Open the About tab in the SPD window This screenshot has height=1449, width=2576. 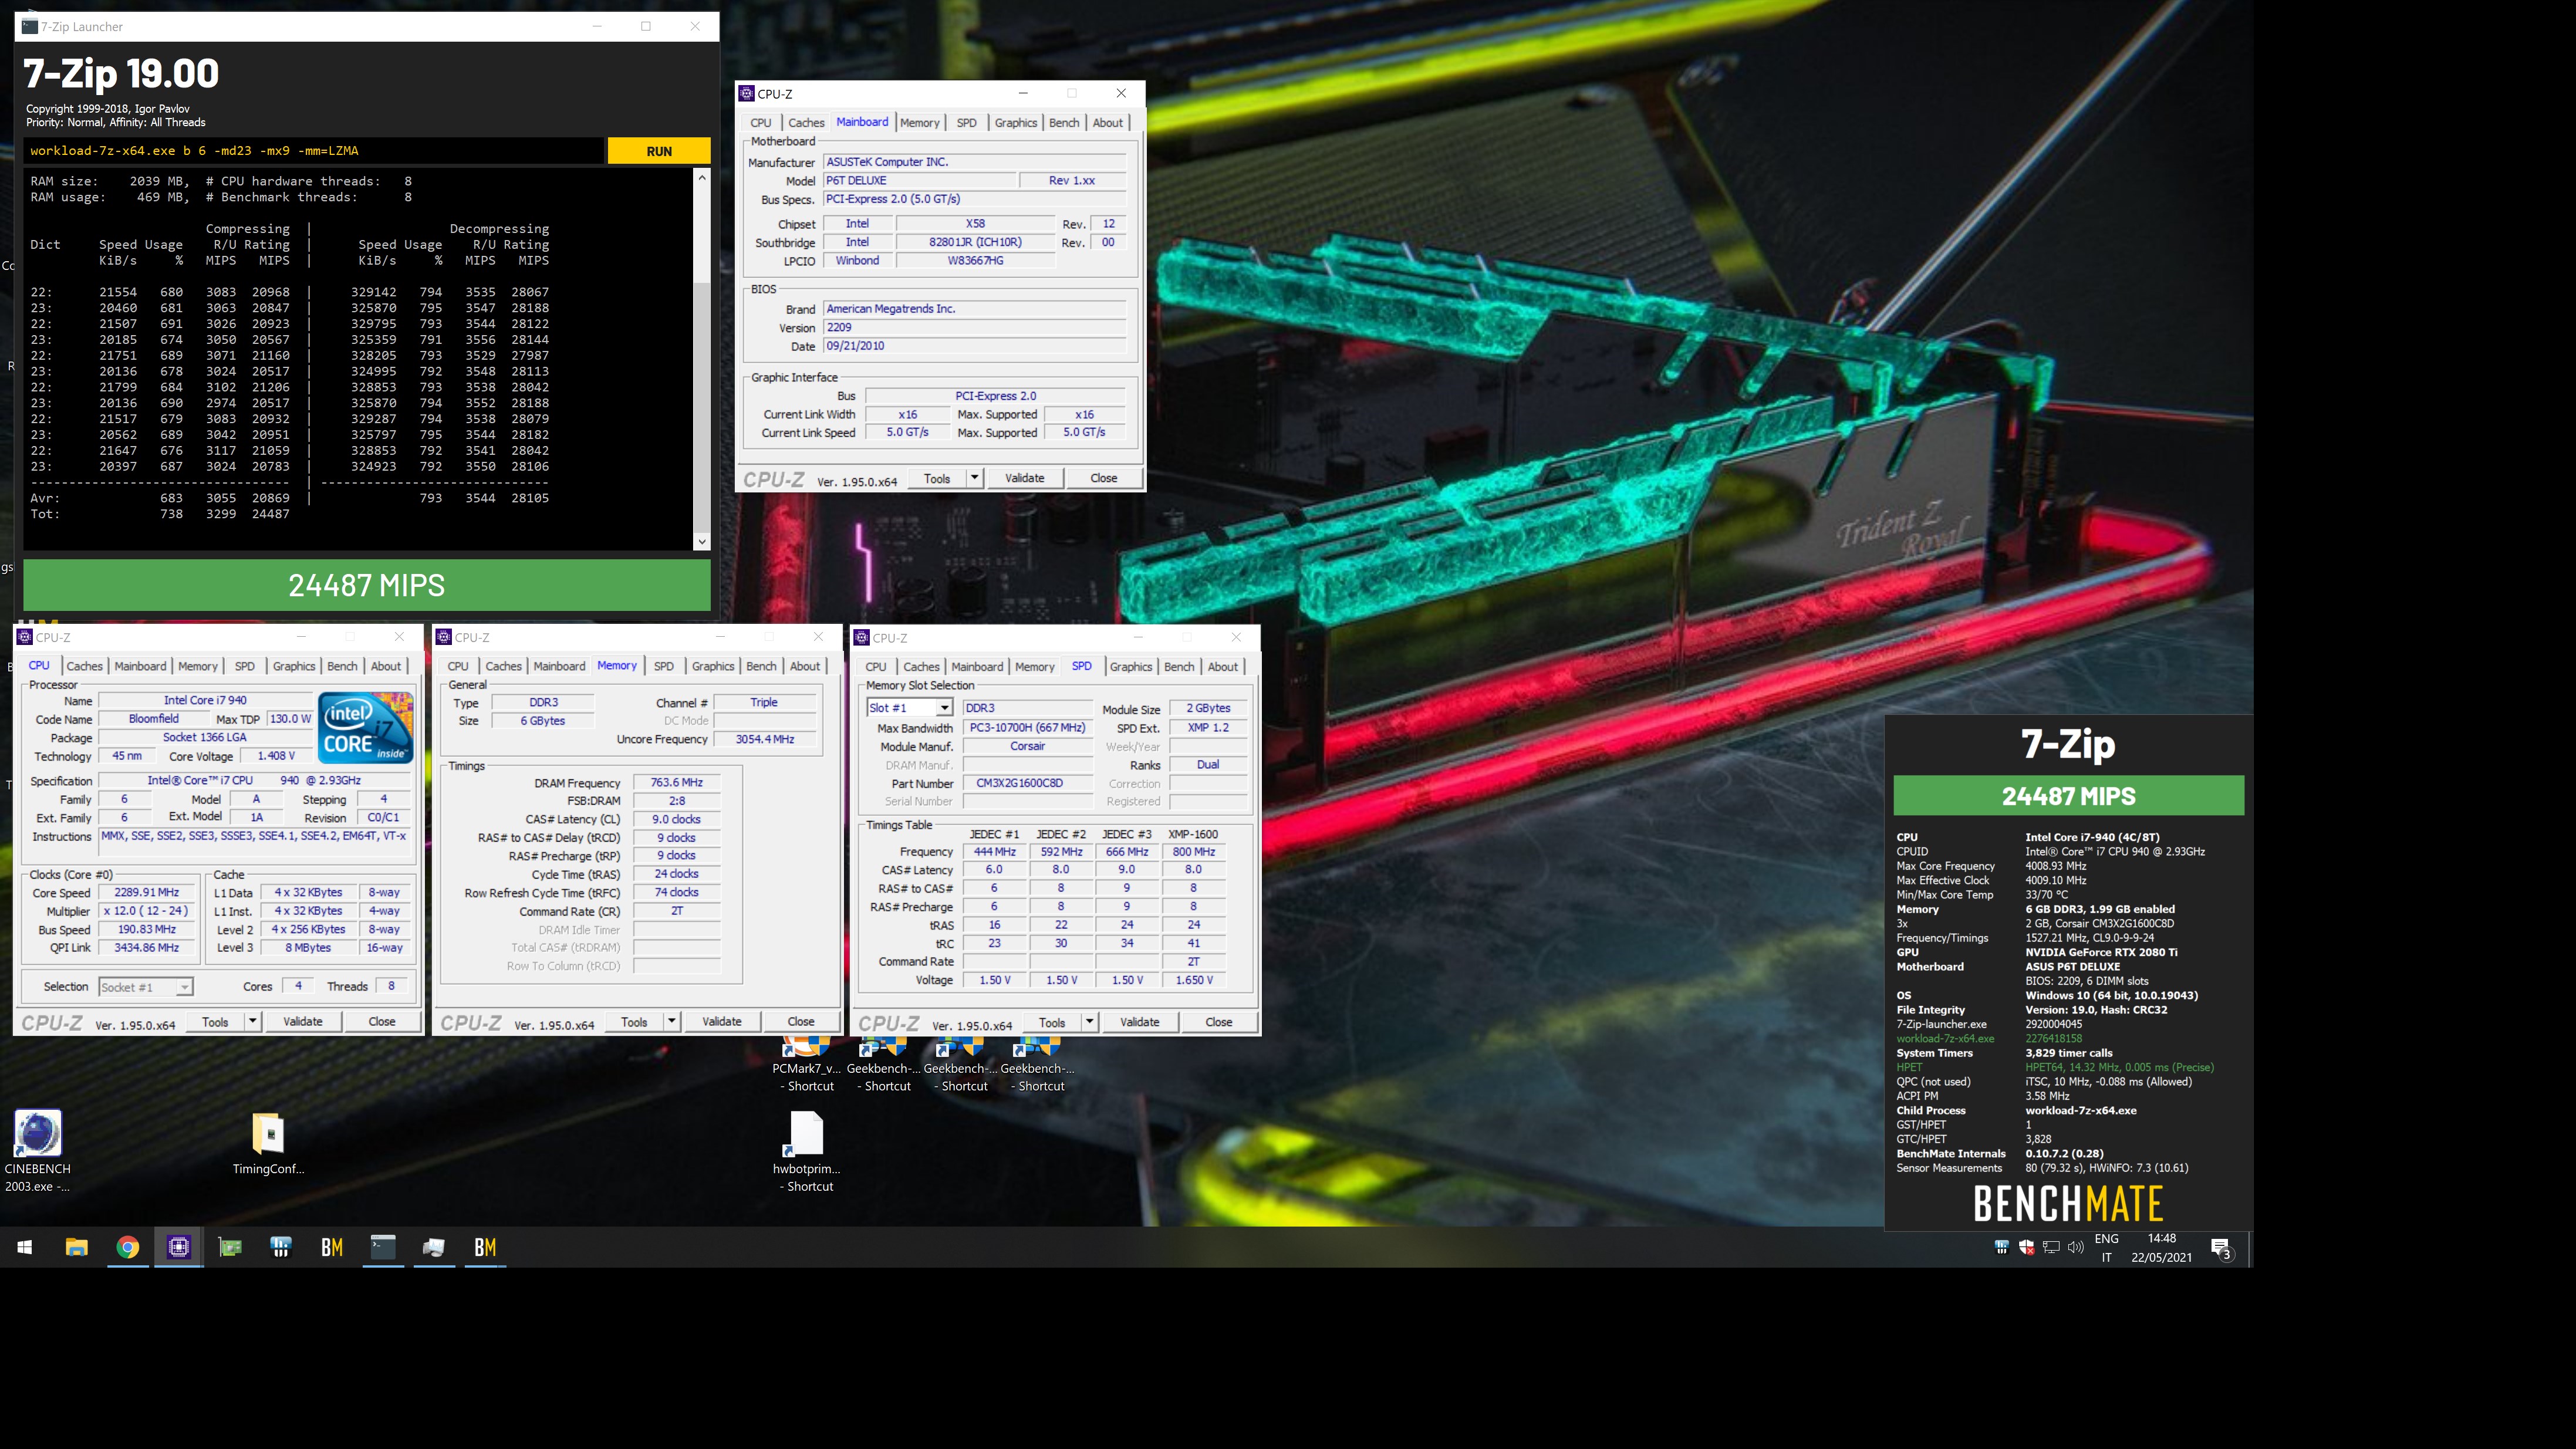pyautogui.click(x=1222, y=667)
